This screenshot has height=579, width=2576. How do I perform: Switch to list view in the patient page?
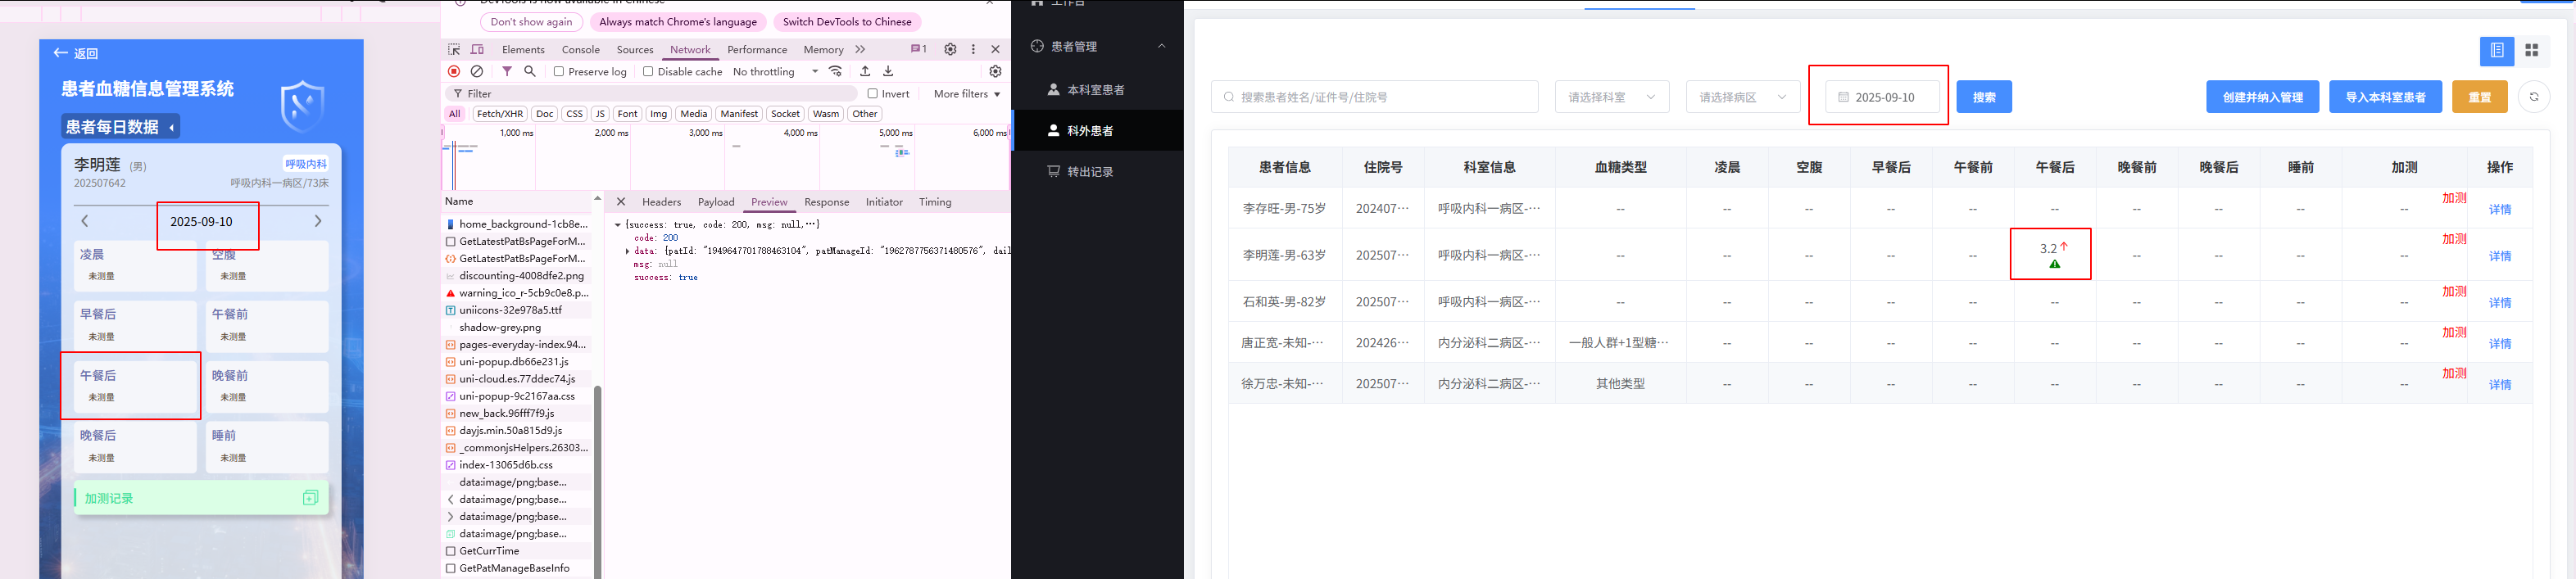coord(2497,50)
